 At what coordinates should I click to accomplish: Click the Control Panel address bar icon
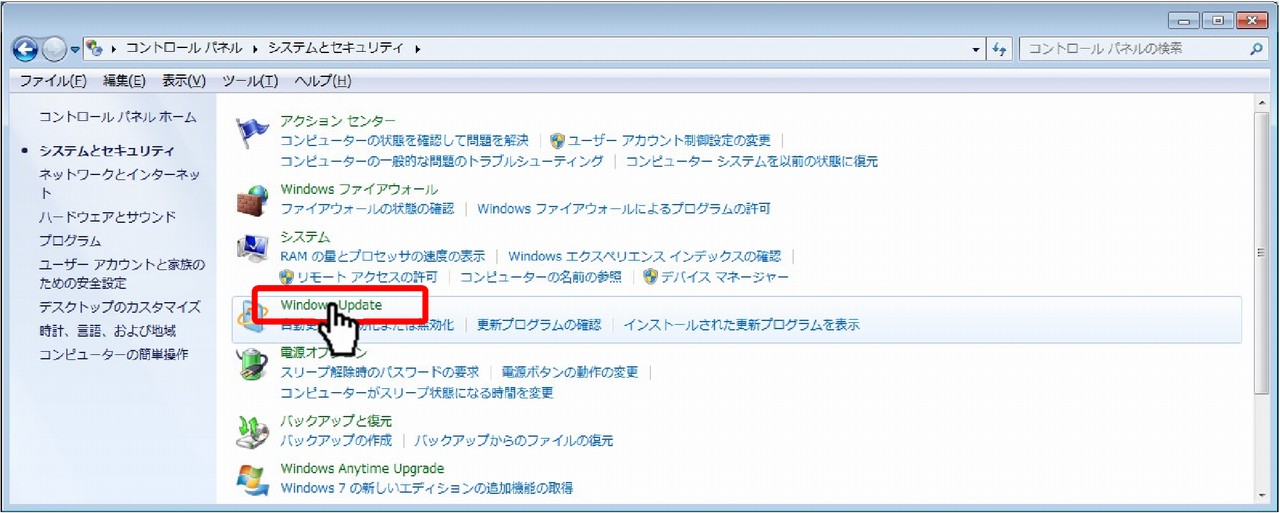coord(96,48)
